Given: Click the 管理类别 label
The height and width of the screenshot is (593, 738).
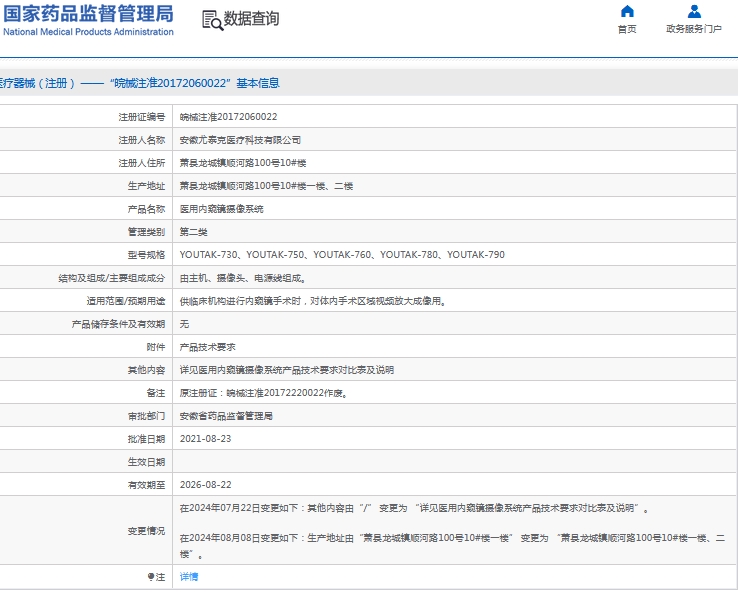Looking at the screenshot, I should point(146,232).
